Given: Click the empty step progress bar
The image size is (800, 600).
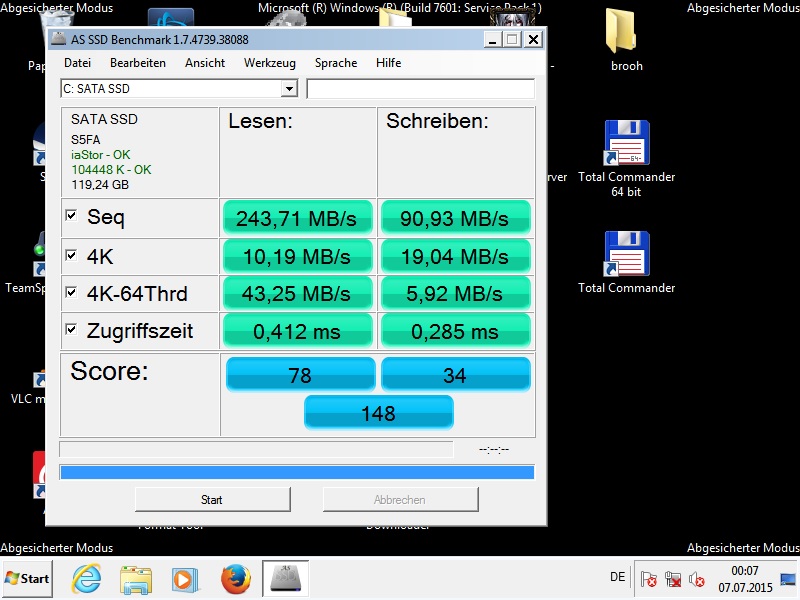Looking at the screenshot, I should click(x=256, y=449).
